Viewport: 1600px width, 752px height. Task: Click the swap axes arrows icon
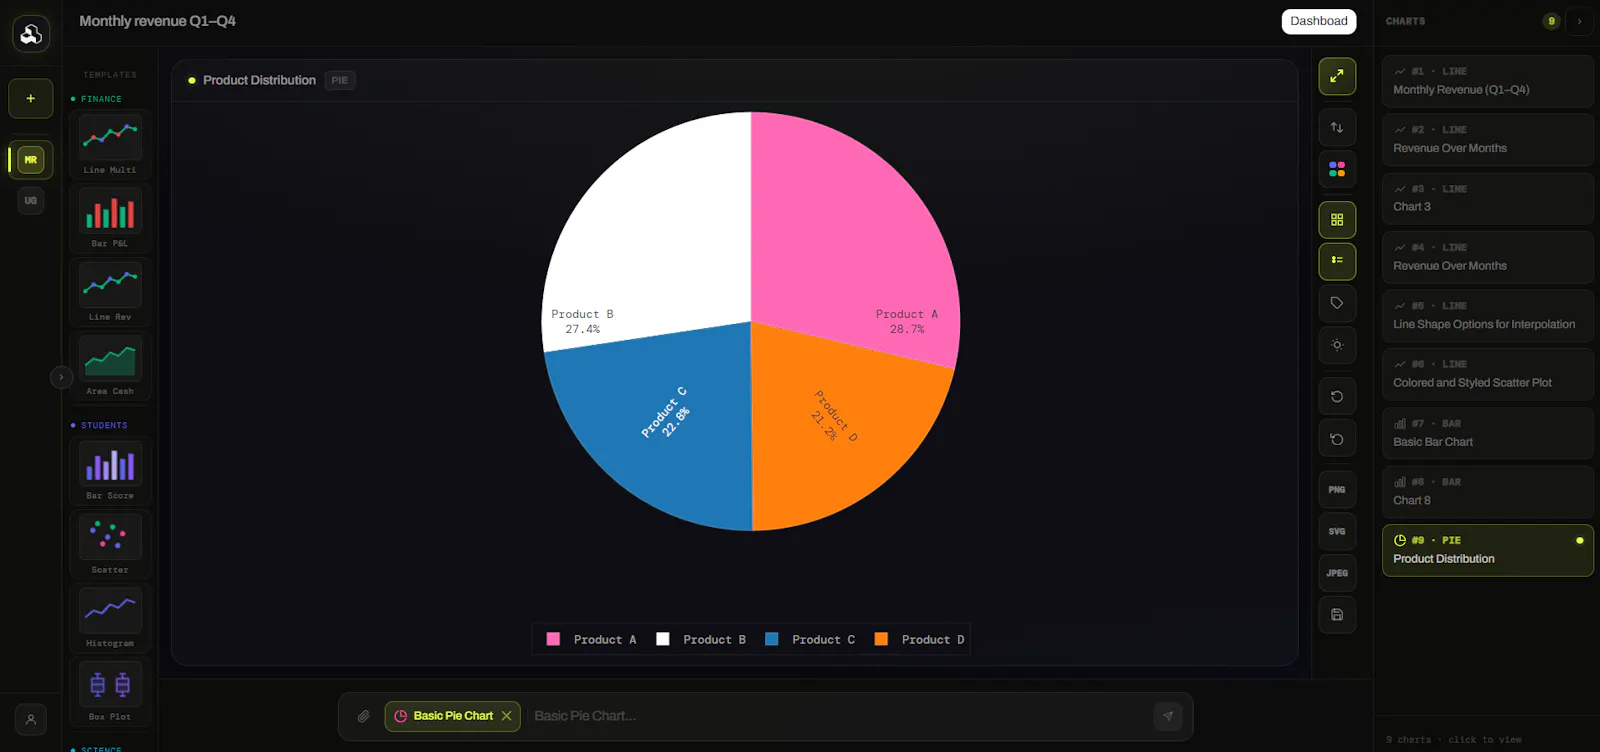(1337, 128)
